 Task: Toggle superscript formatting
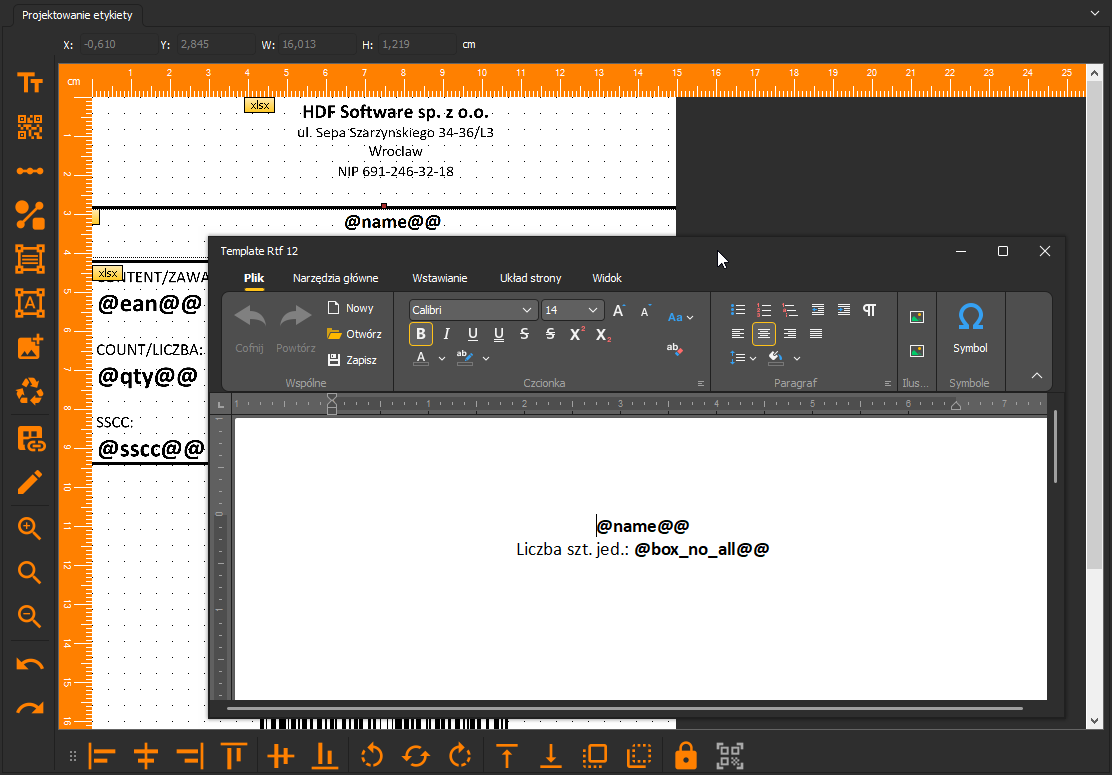(577, 334)
